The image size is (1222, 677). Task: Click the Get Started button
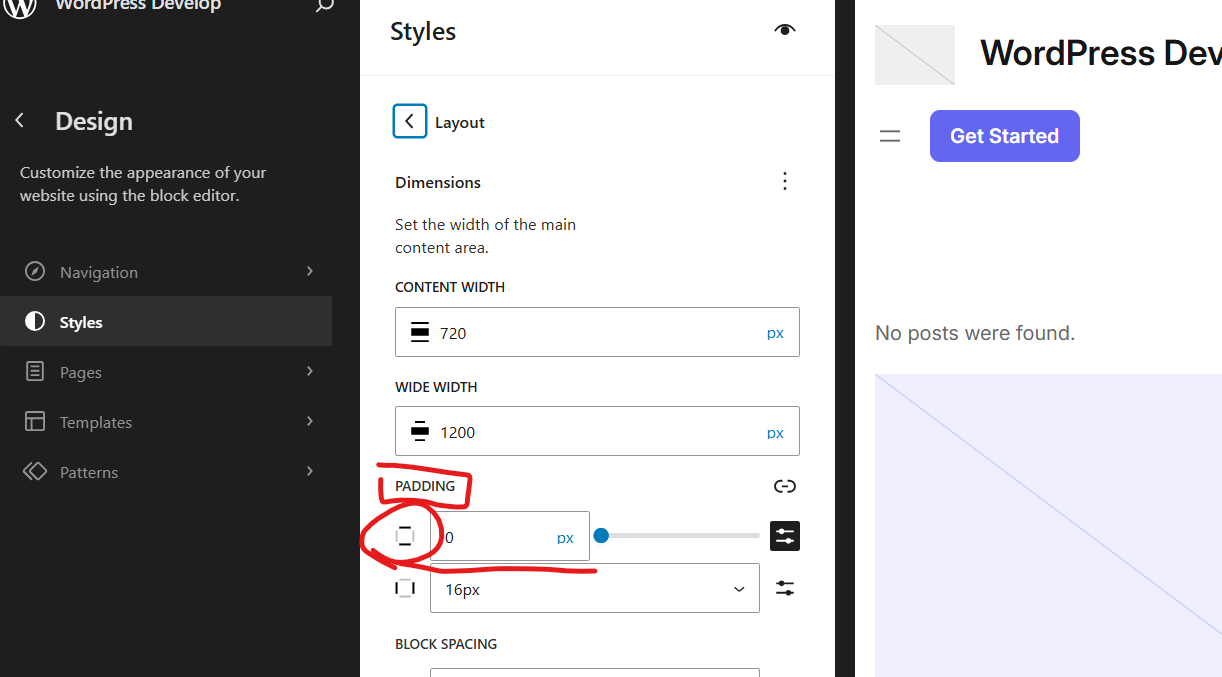[1005, 136]
